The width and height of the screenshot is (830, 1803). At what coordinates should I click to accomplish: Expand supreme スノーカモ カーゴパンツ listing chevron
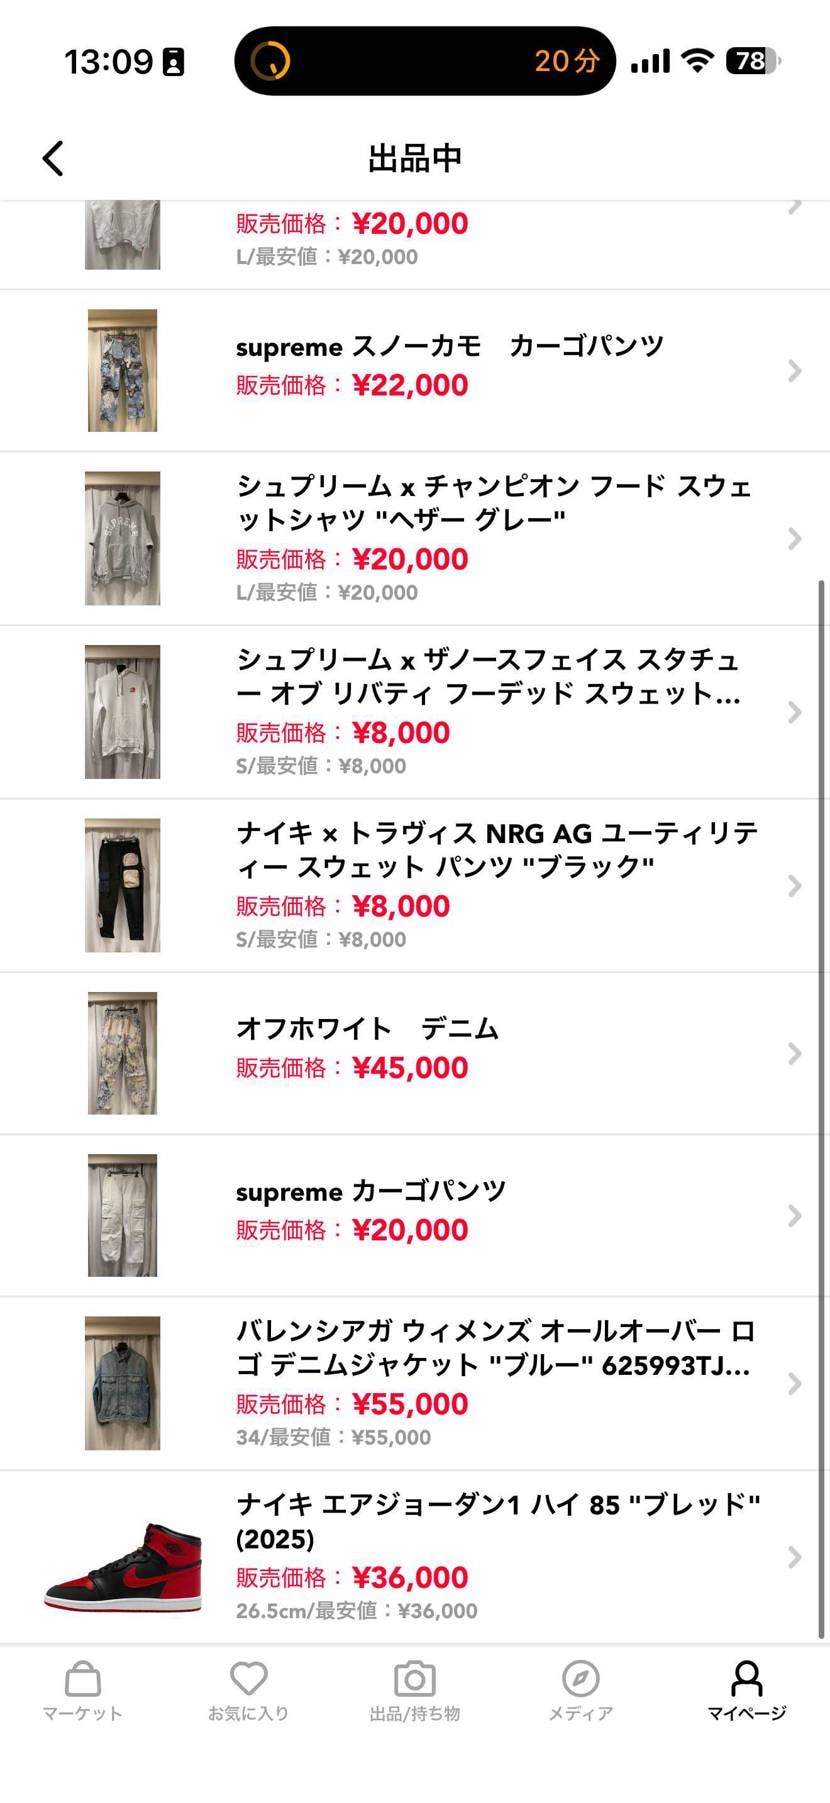[x=795, y=371]
